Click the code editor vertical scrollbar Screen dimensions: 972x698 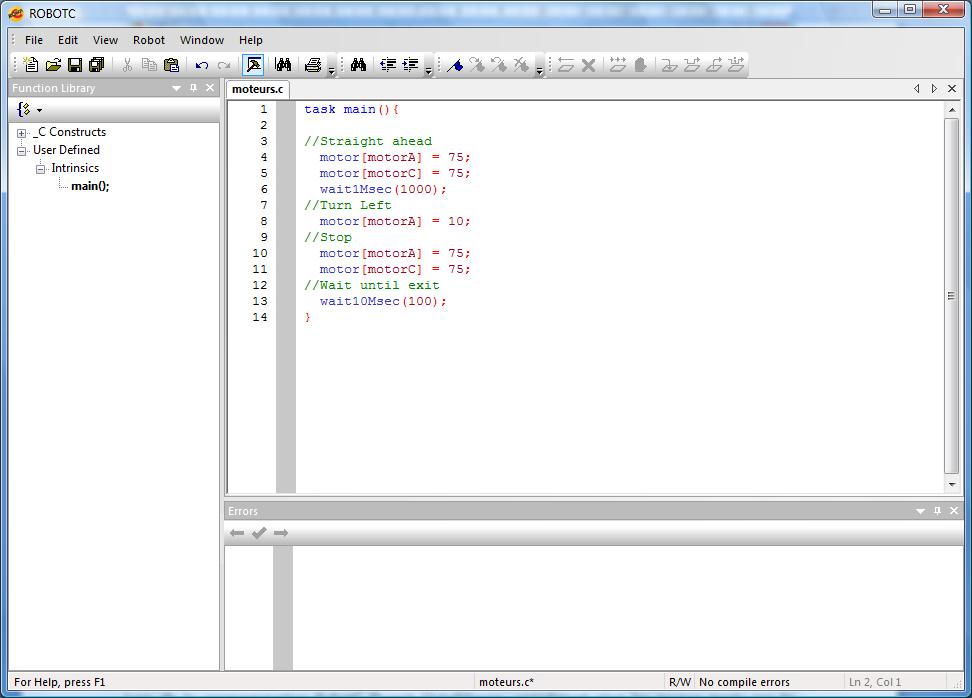coord(951,296)
